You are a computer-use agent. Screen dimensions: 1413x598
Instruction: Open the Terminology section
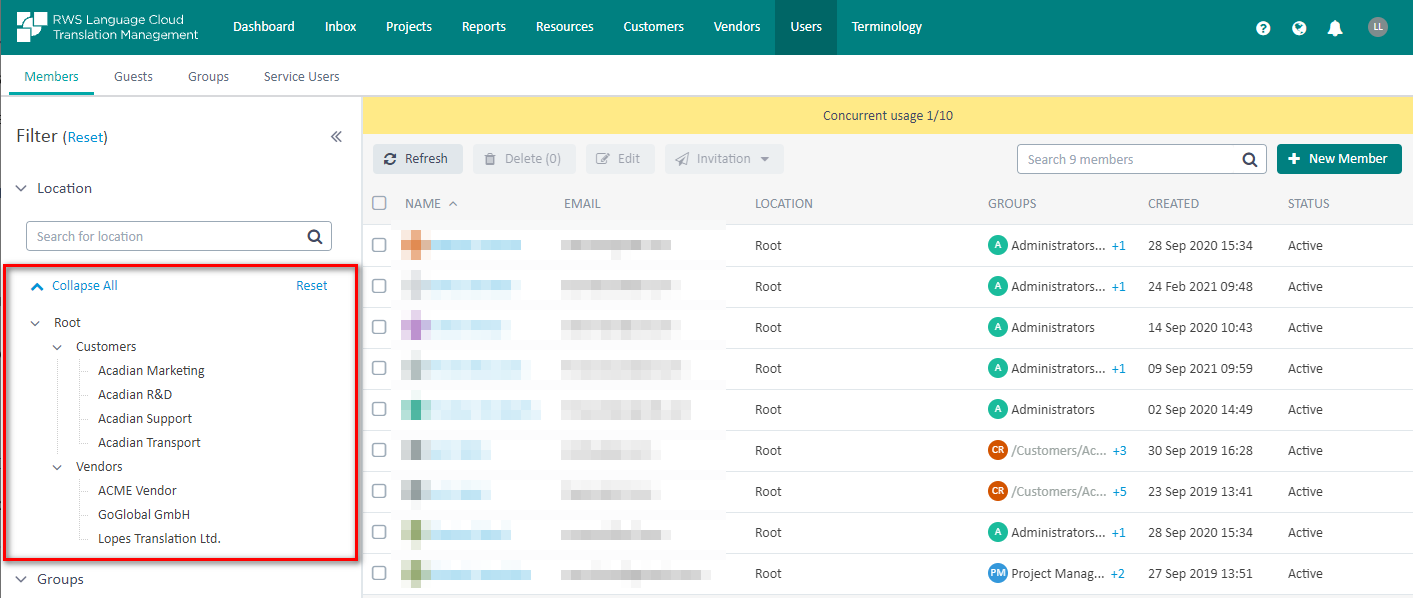(x=887, y=27)
